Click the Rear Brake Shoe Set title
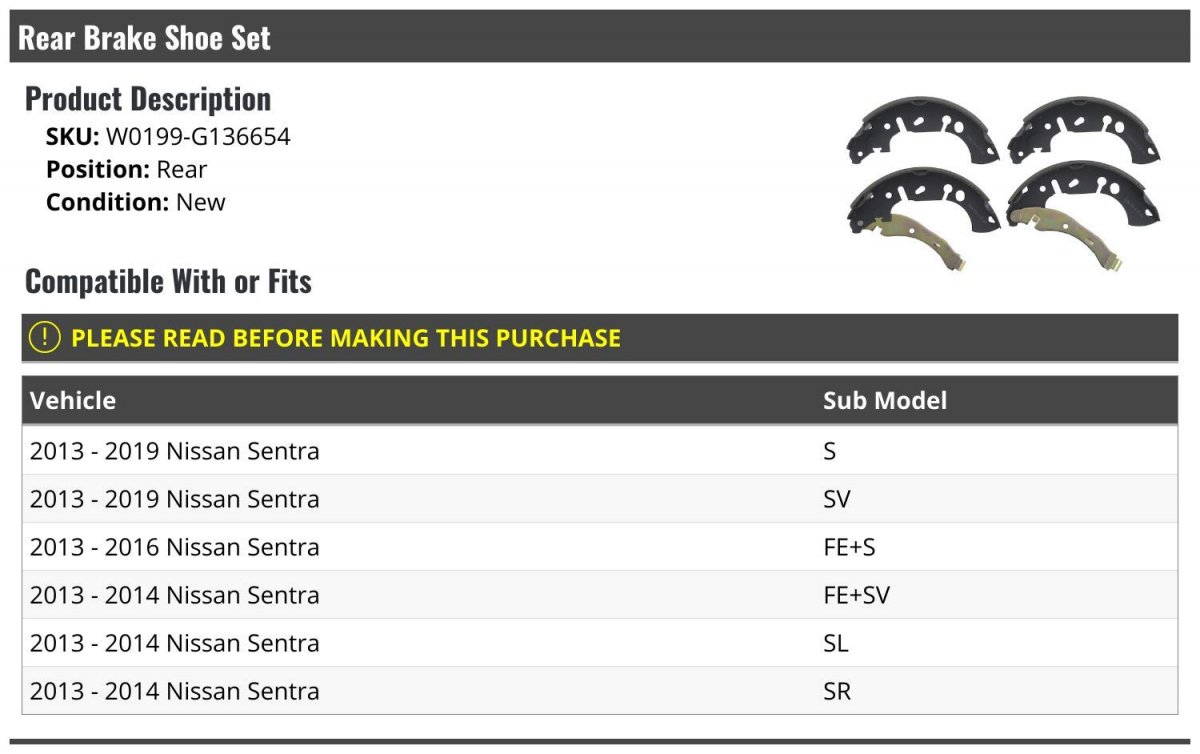1200x754 pixels. pyautogui.click(x=145, y=38)
